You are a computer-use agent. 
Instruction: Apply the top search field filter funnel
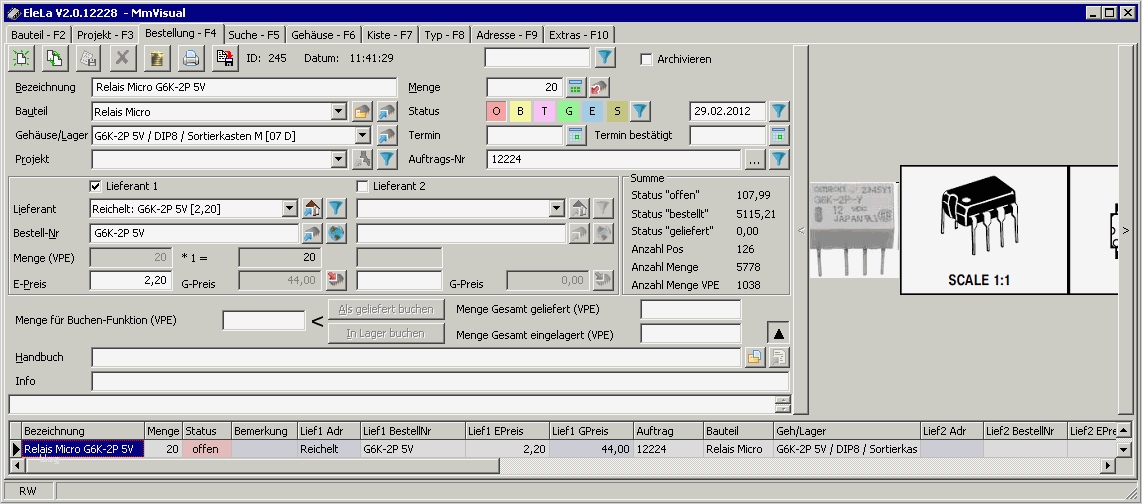pyautogui.click(x=605, y=58)
